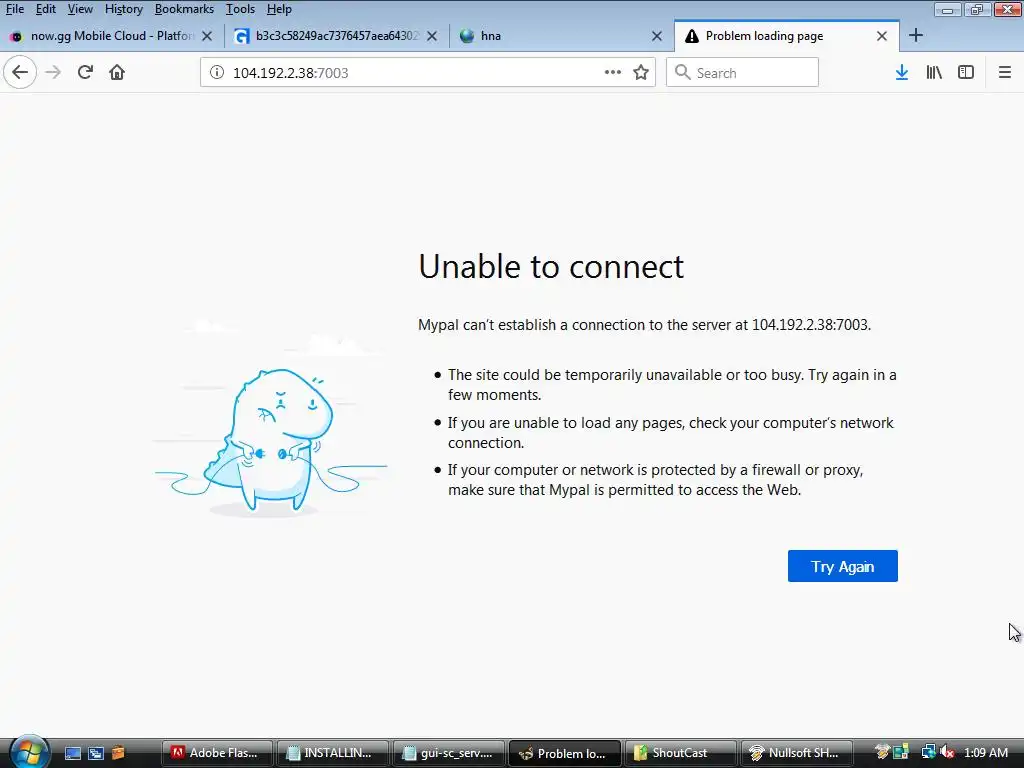
Task: Open the downloads panel
Action: [902, 72]
